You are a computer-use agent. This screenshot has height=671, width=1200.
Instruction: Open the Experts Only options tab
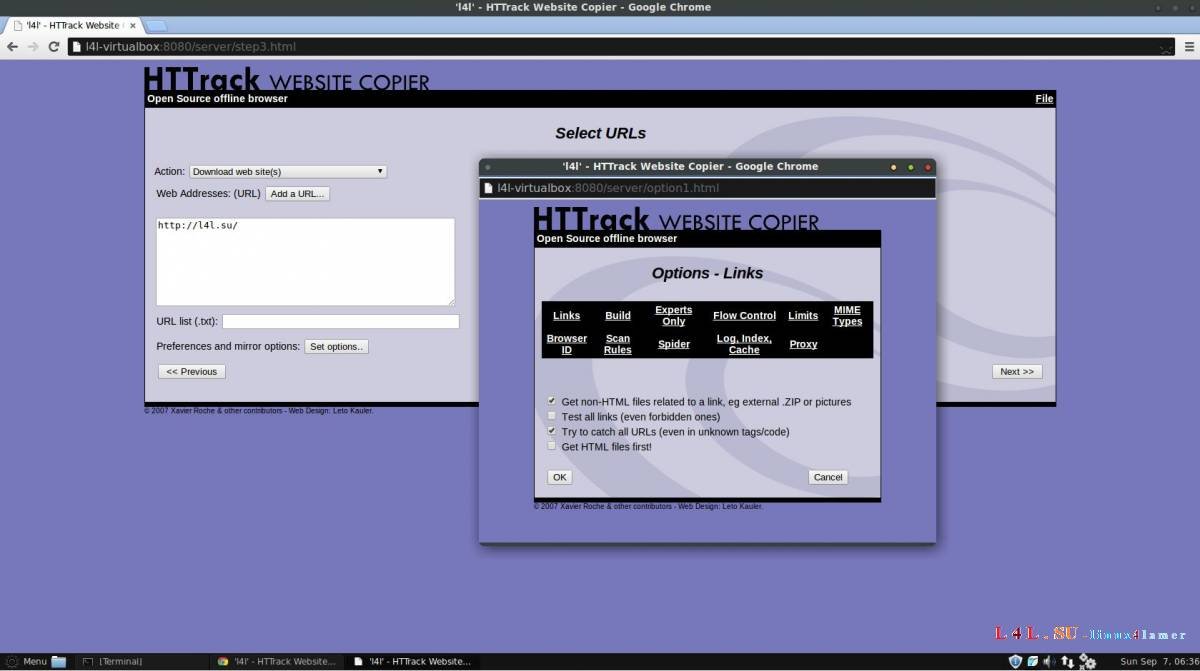point(674,315)
